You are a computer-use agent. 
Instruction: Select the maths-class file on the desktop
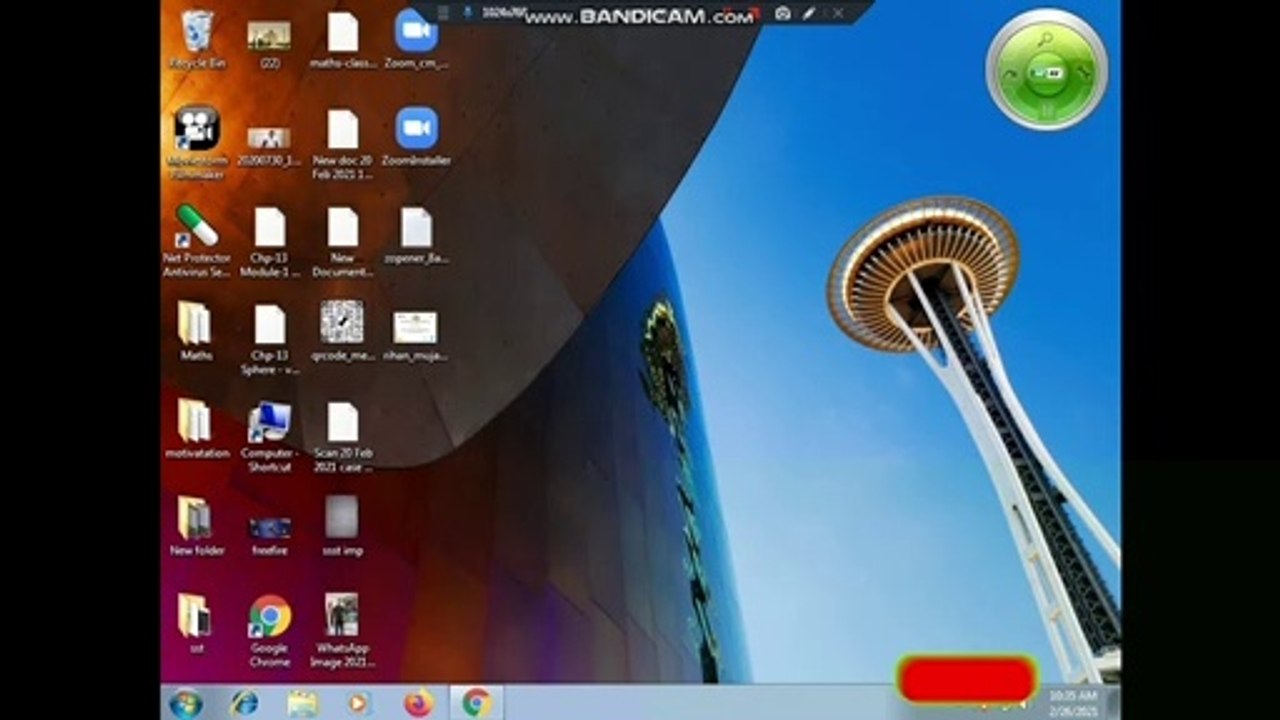343,40
